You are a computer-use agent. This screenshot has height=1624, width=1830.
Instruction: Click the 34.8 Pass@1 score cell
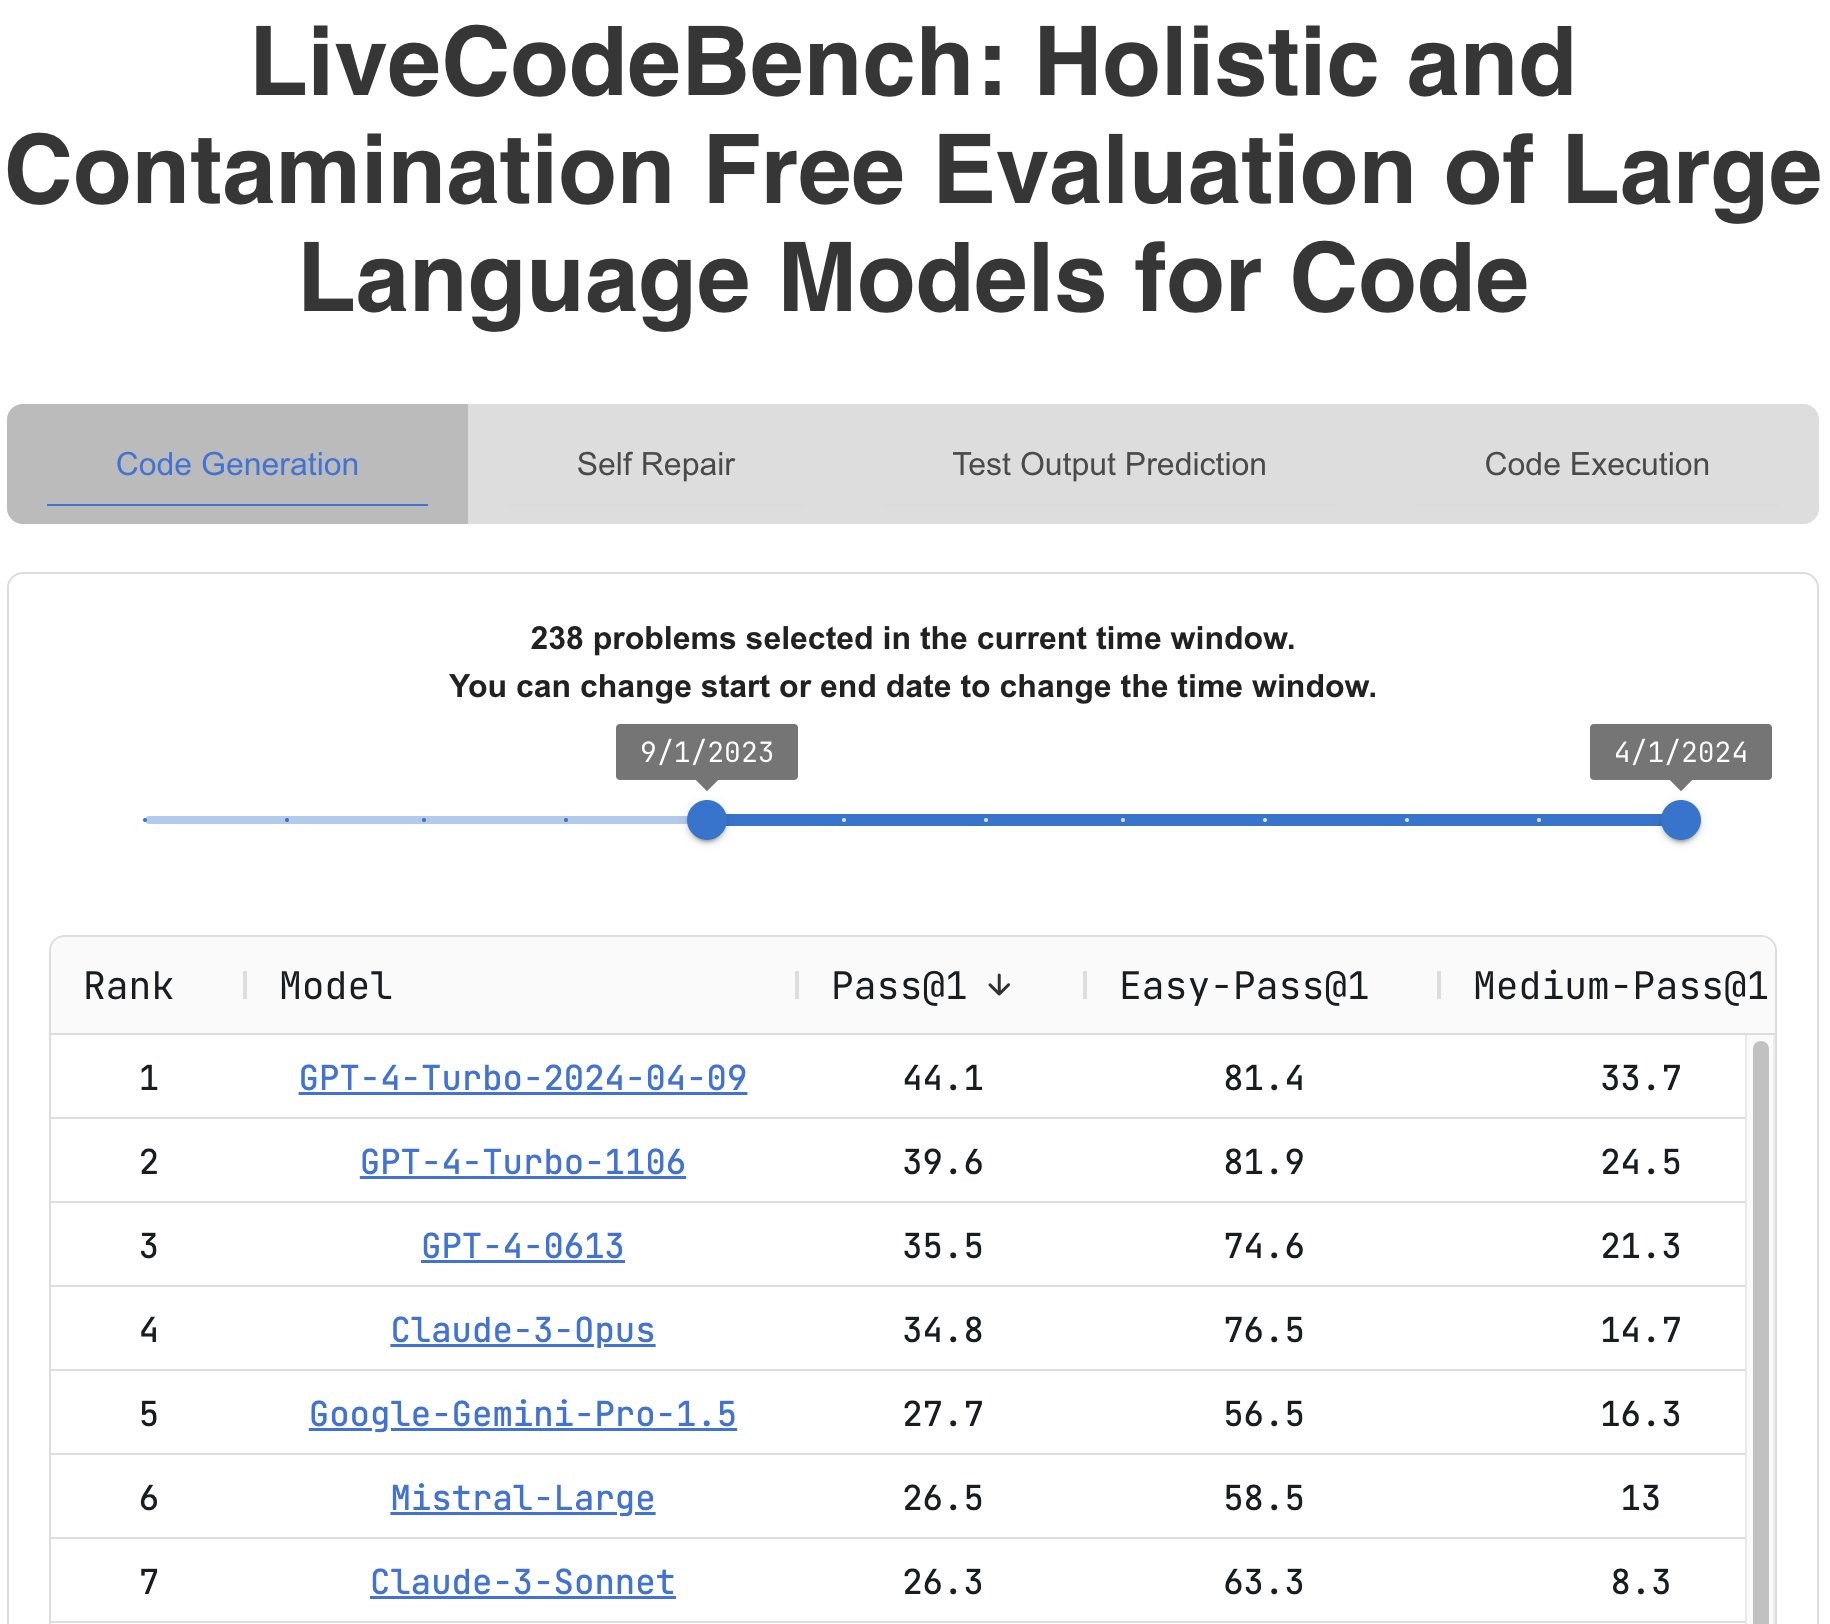[943, 1330]
